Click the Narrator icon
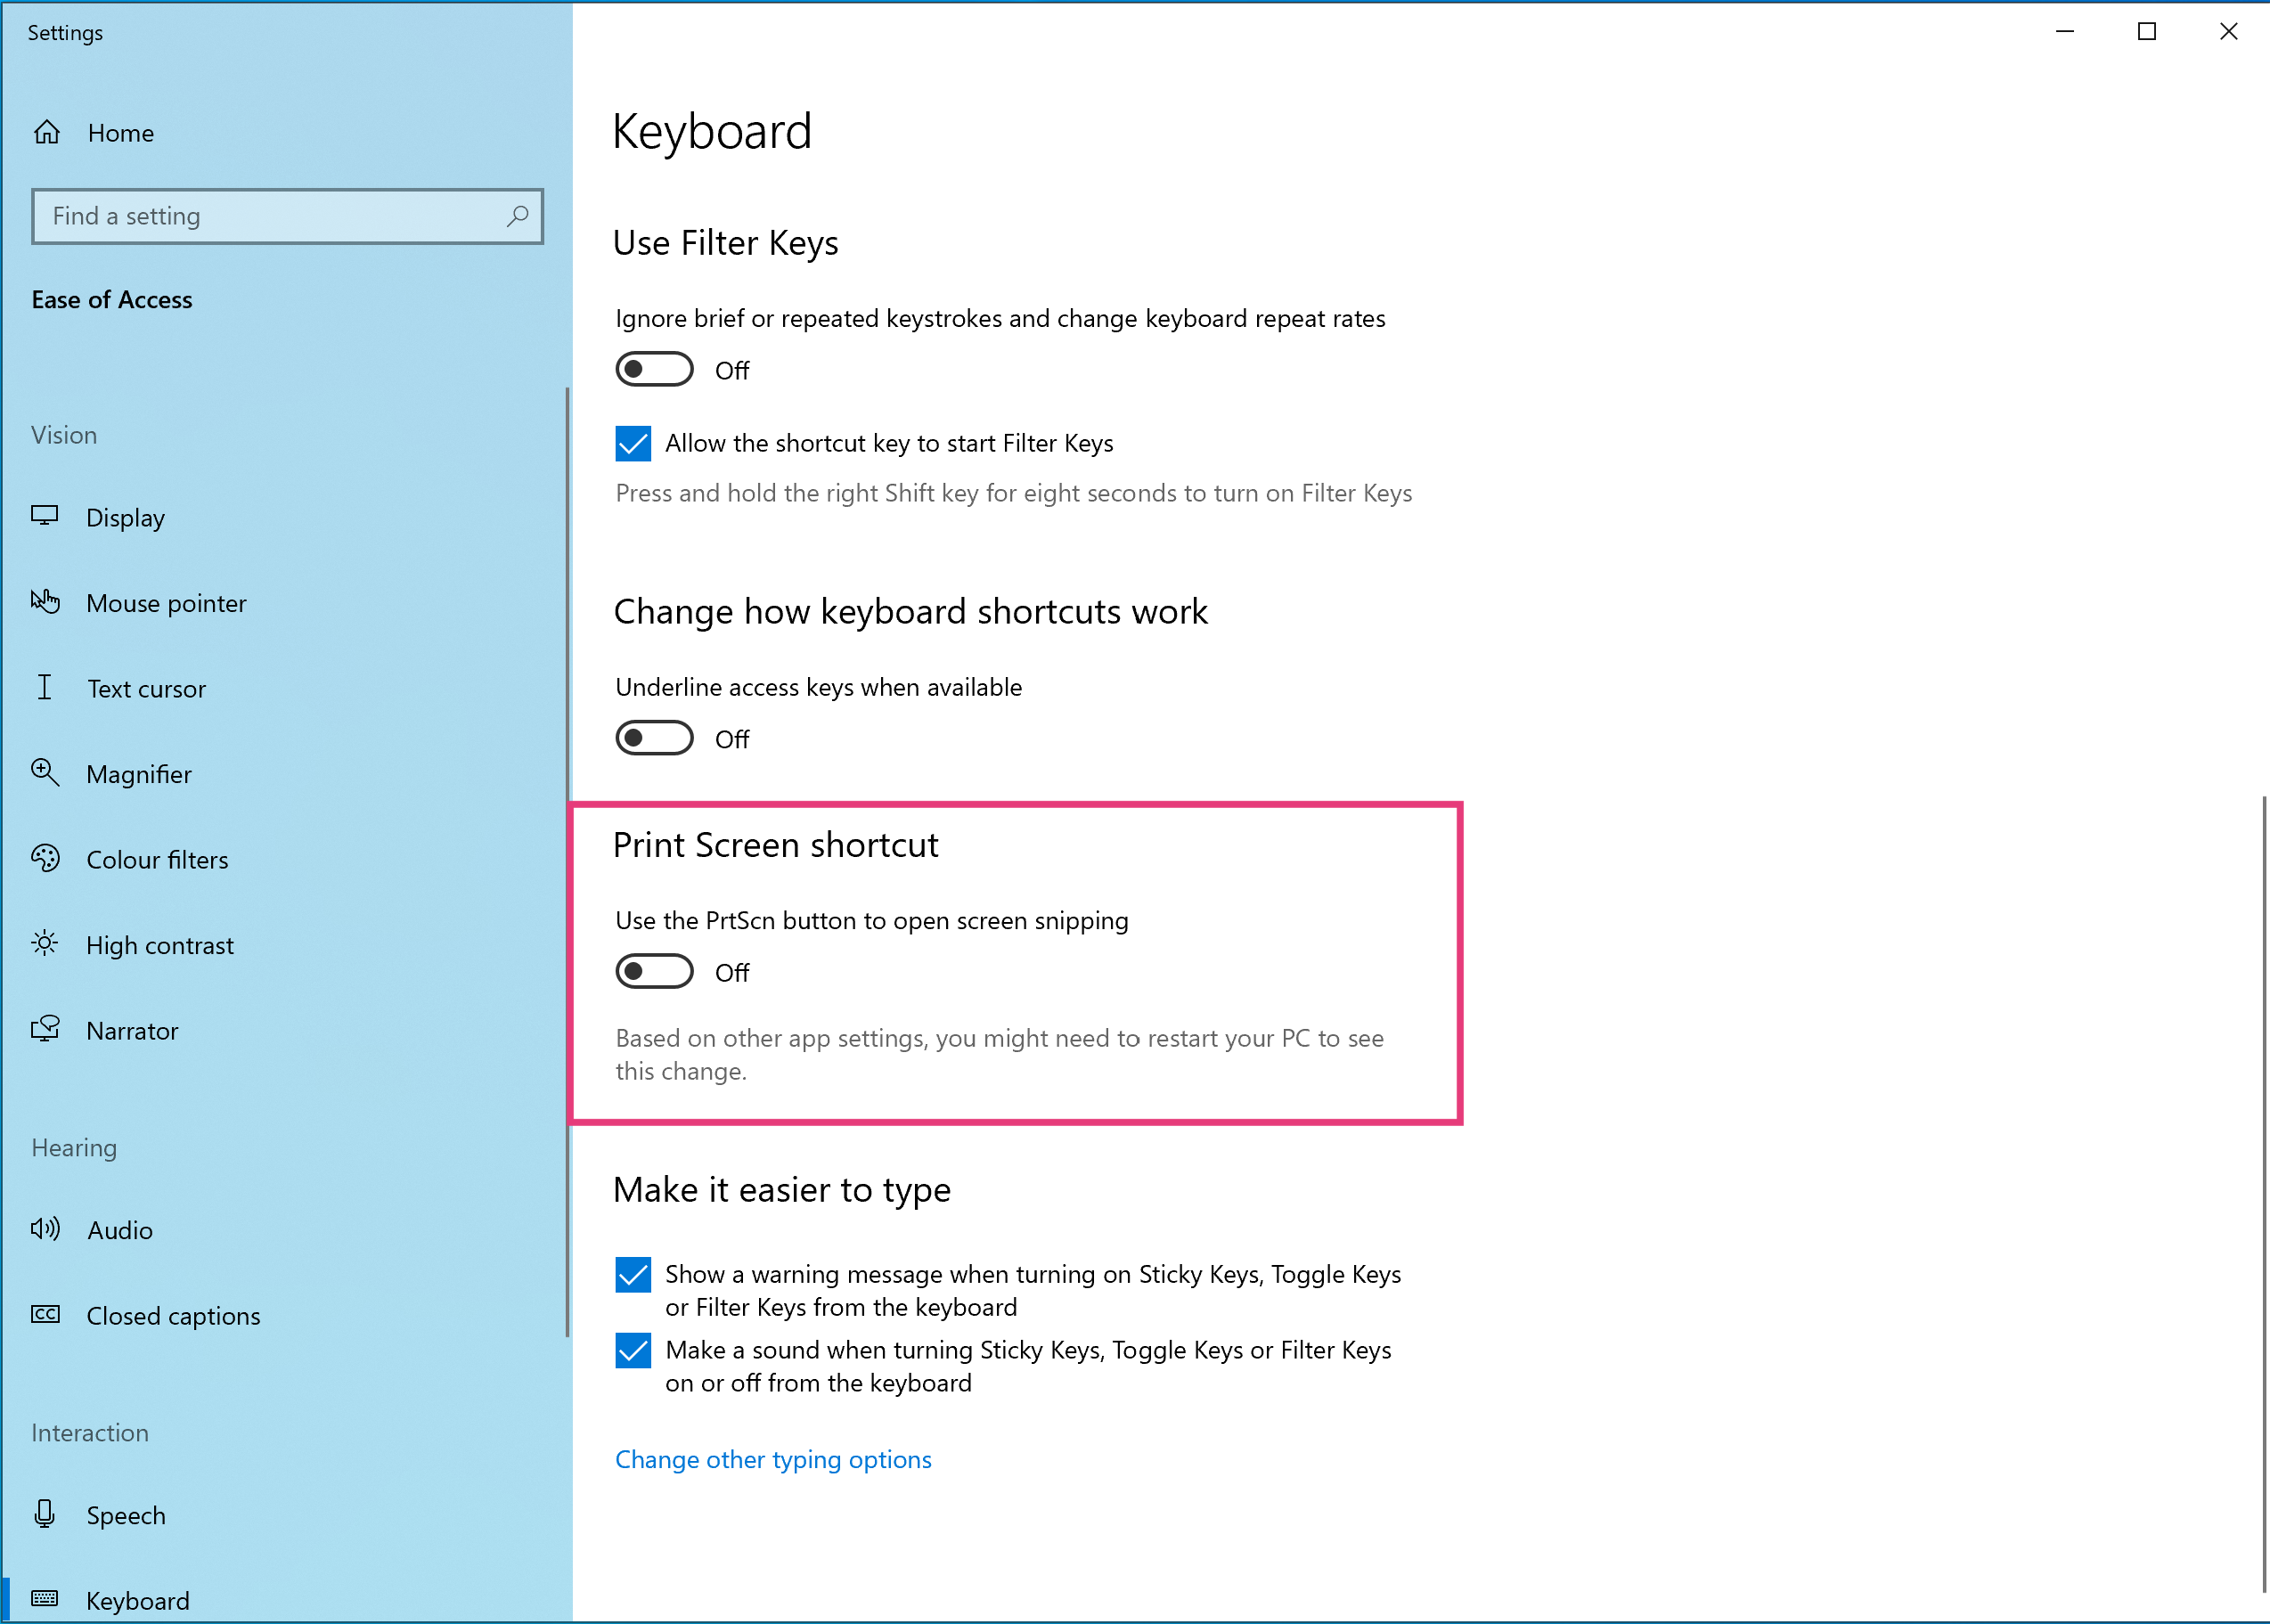Screen dimensions: 2270x1624 pos(45,1029)
